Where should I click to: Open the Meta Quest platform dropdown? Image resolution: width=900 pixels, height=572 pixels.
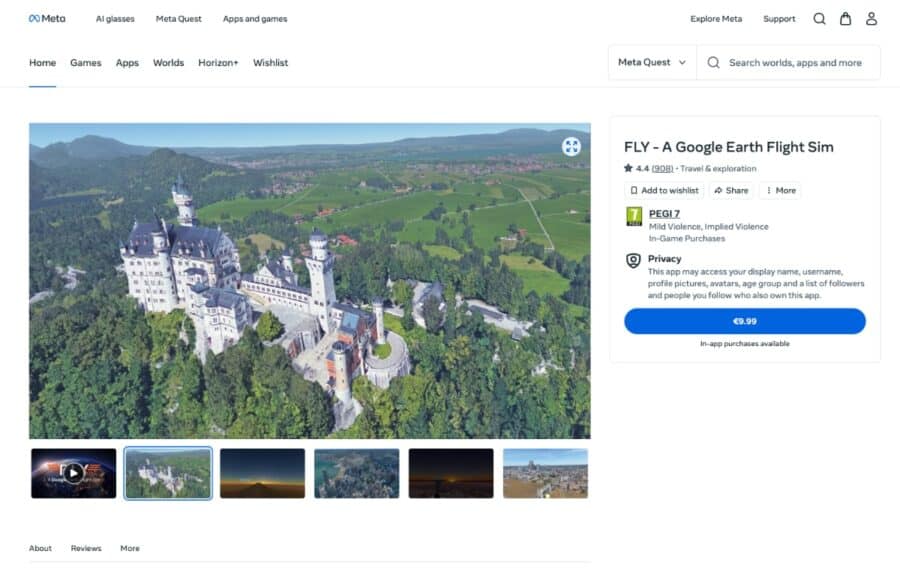pyautogui.click(x=652, y=62)
